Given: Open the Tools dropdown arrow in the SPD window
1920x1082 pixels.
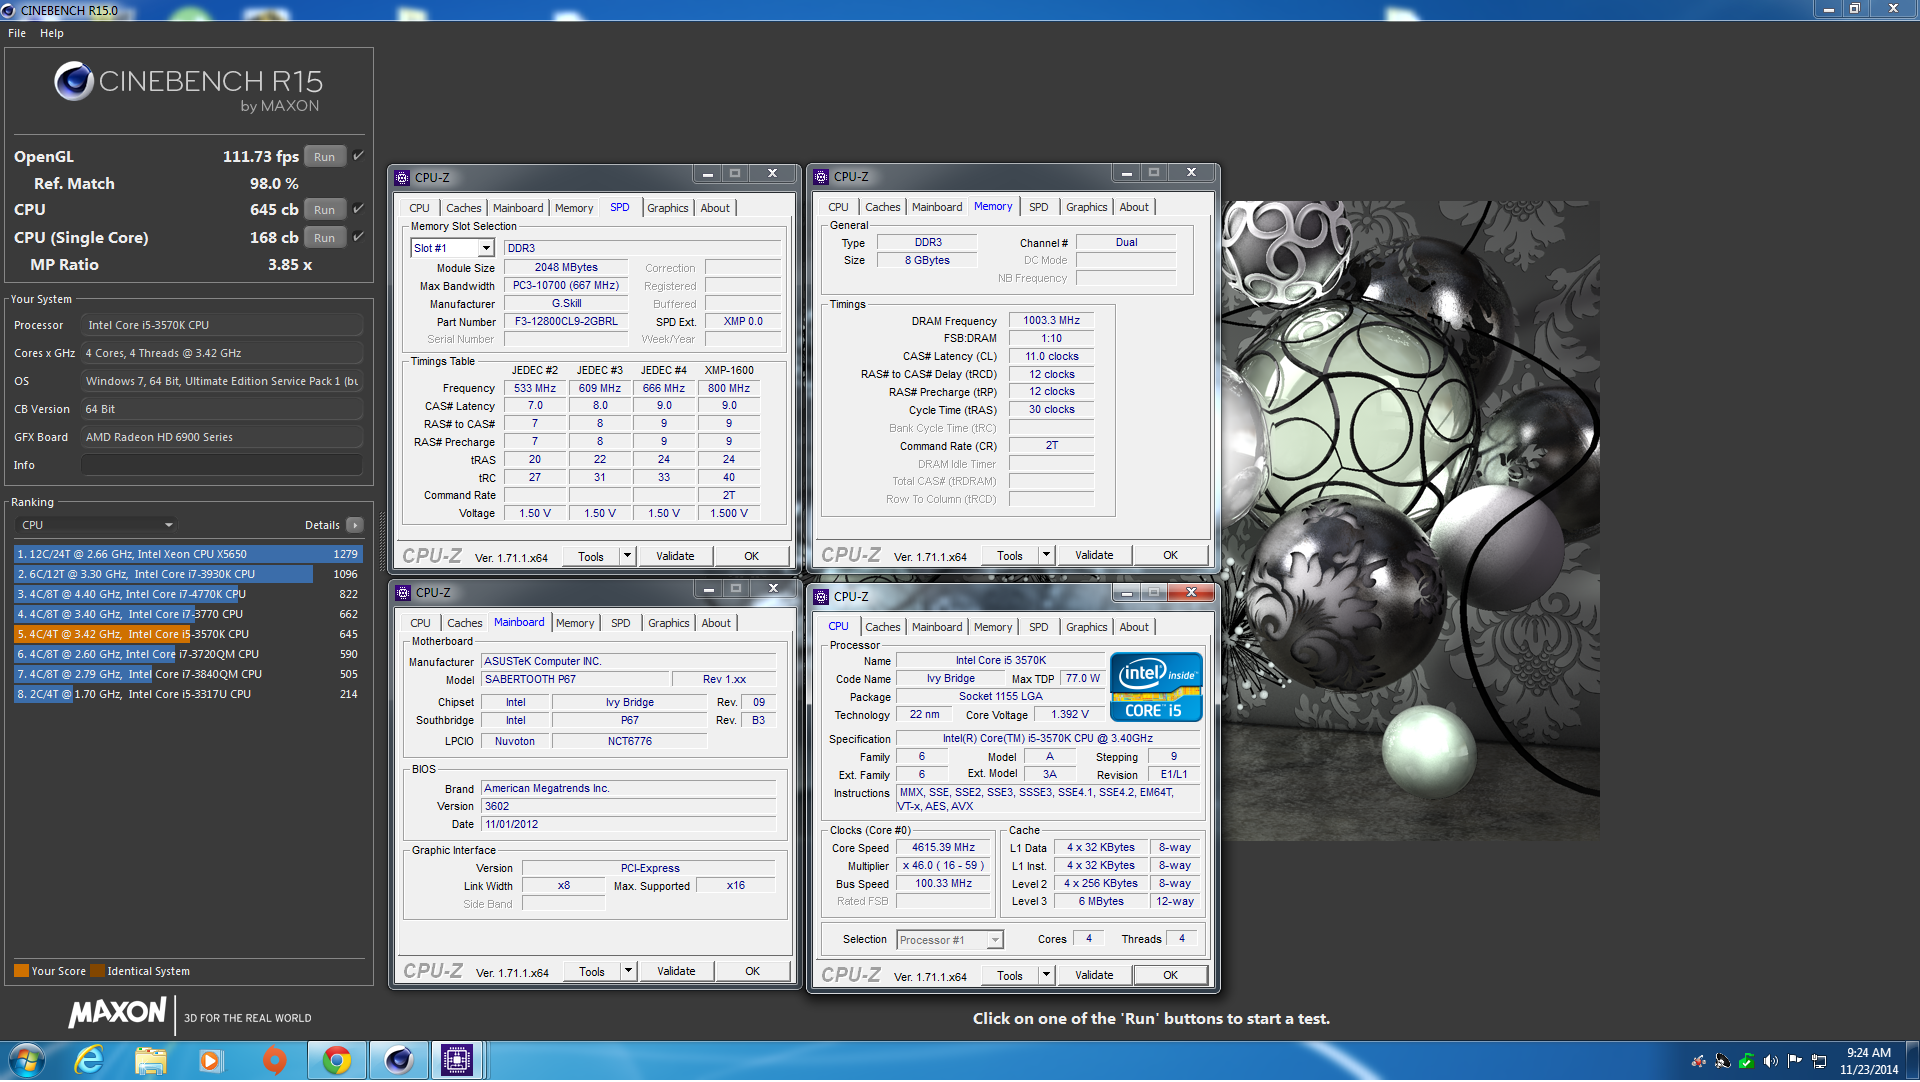Looking at the screenshot, I should pos(628,556).
